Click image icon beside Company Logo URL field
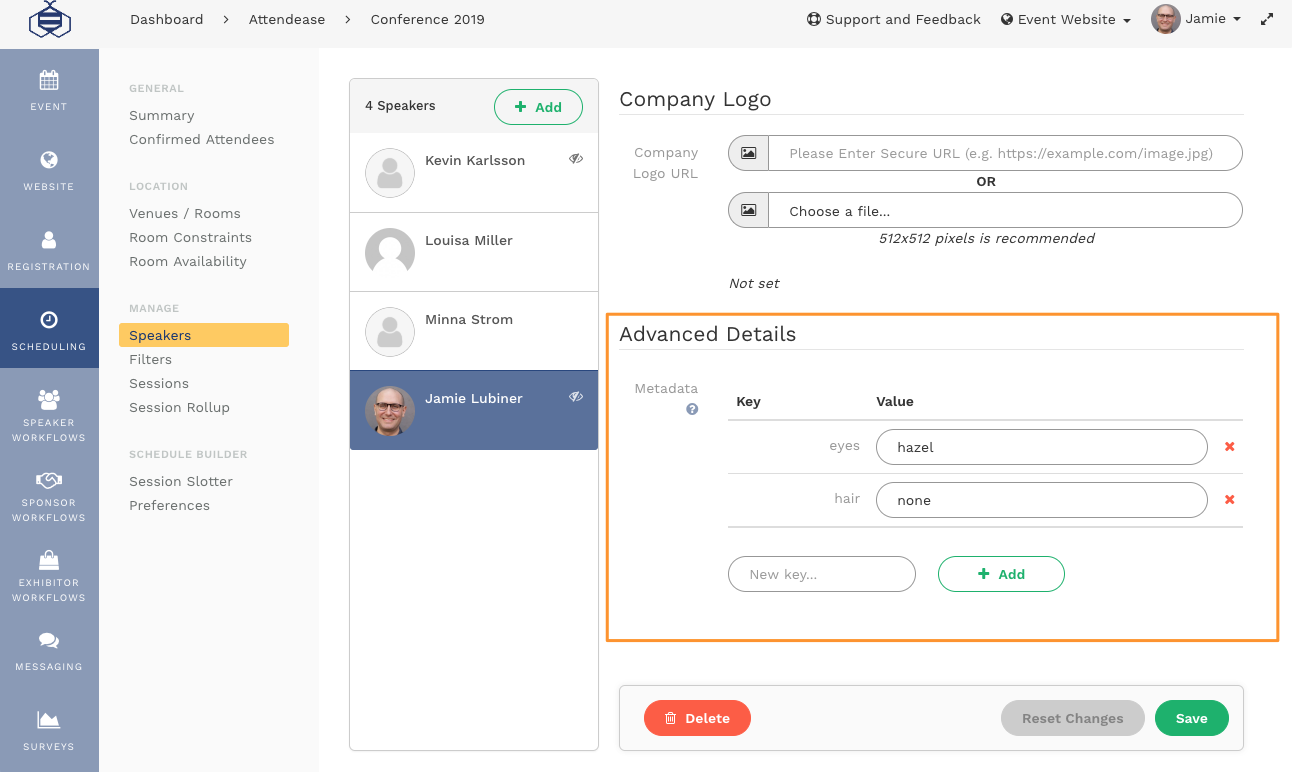This screenshot has width=1292, height=772. tap(748, 153)
